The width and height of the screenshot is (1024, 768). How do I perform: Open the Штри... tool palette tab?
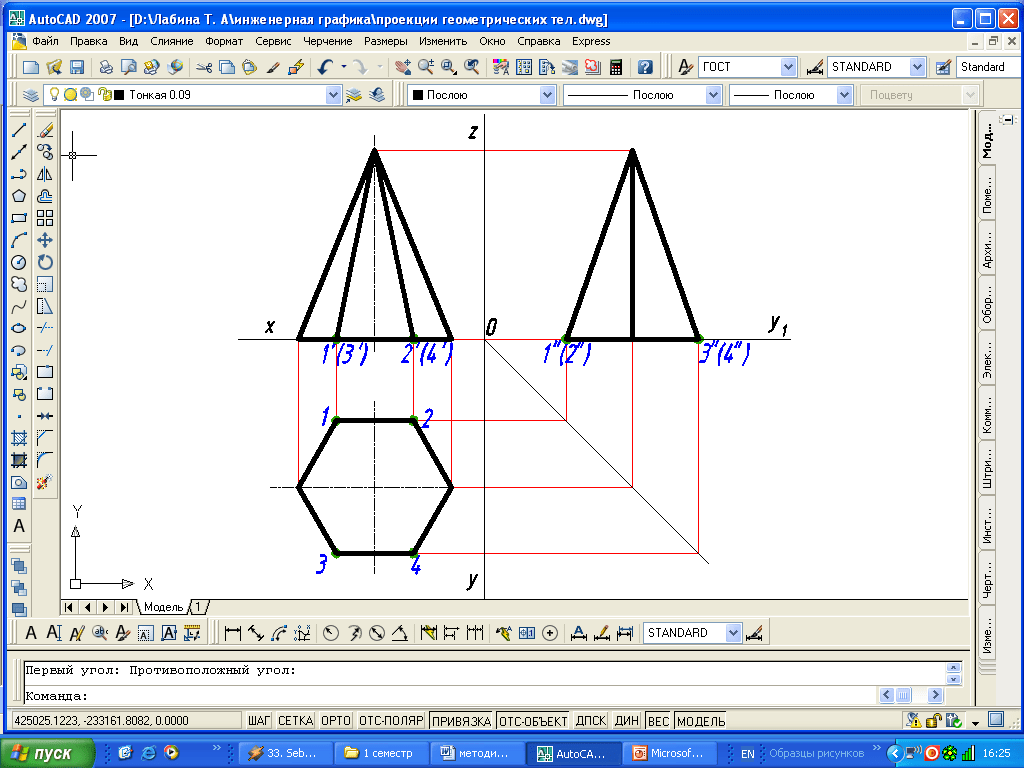coord(987,468)
